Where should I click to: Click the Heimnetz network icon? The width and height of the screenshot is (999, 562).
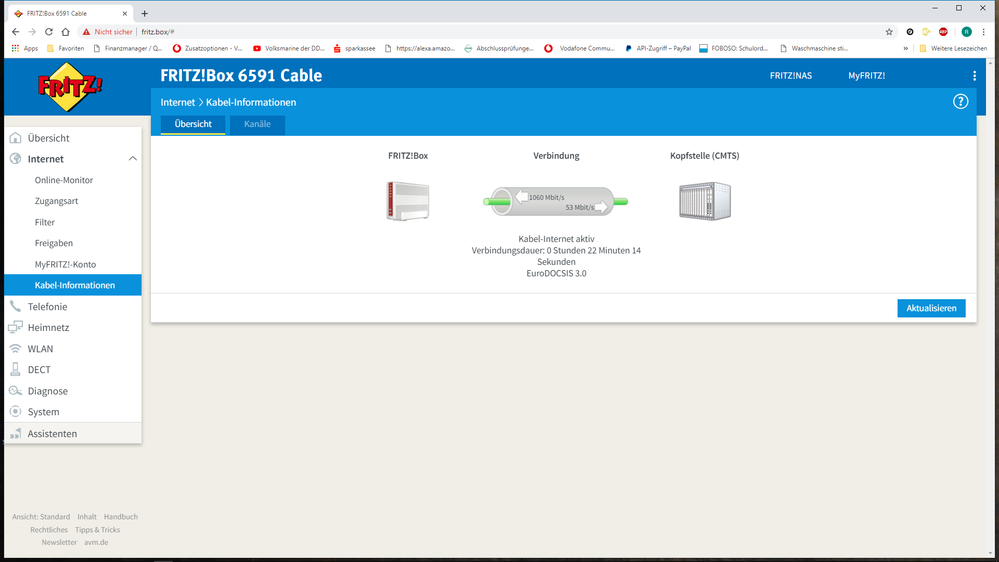[16, 328]
